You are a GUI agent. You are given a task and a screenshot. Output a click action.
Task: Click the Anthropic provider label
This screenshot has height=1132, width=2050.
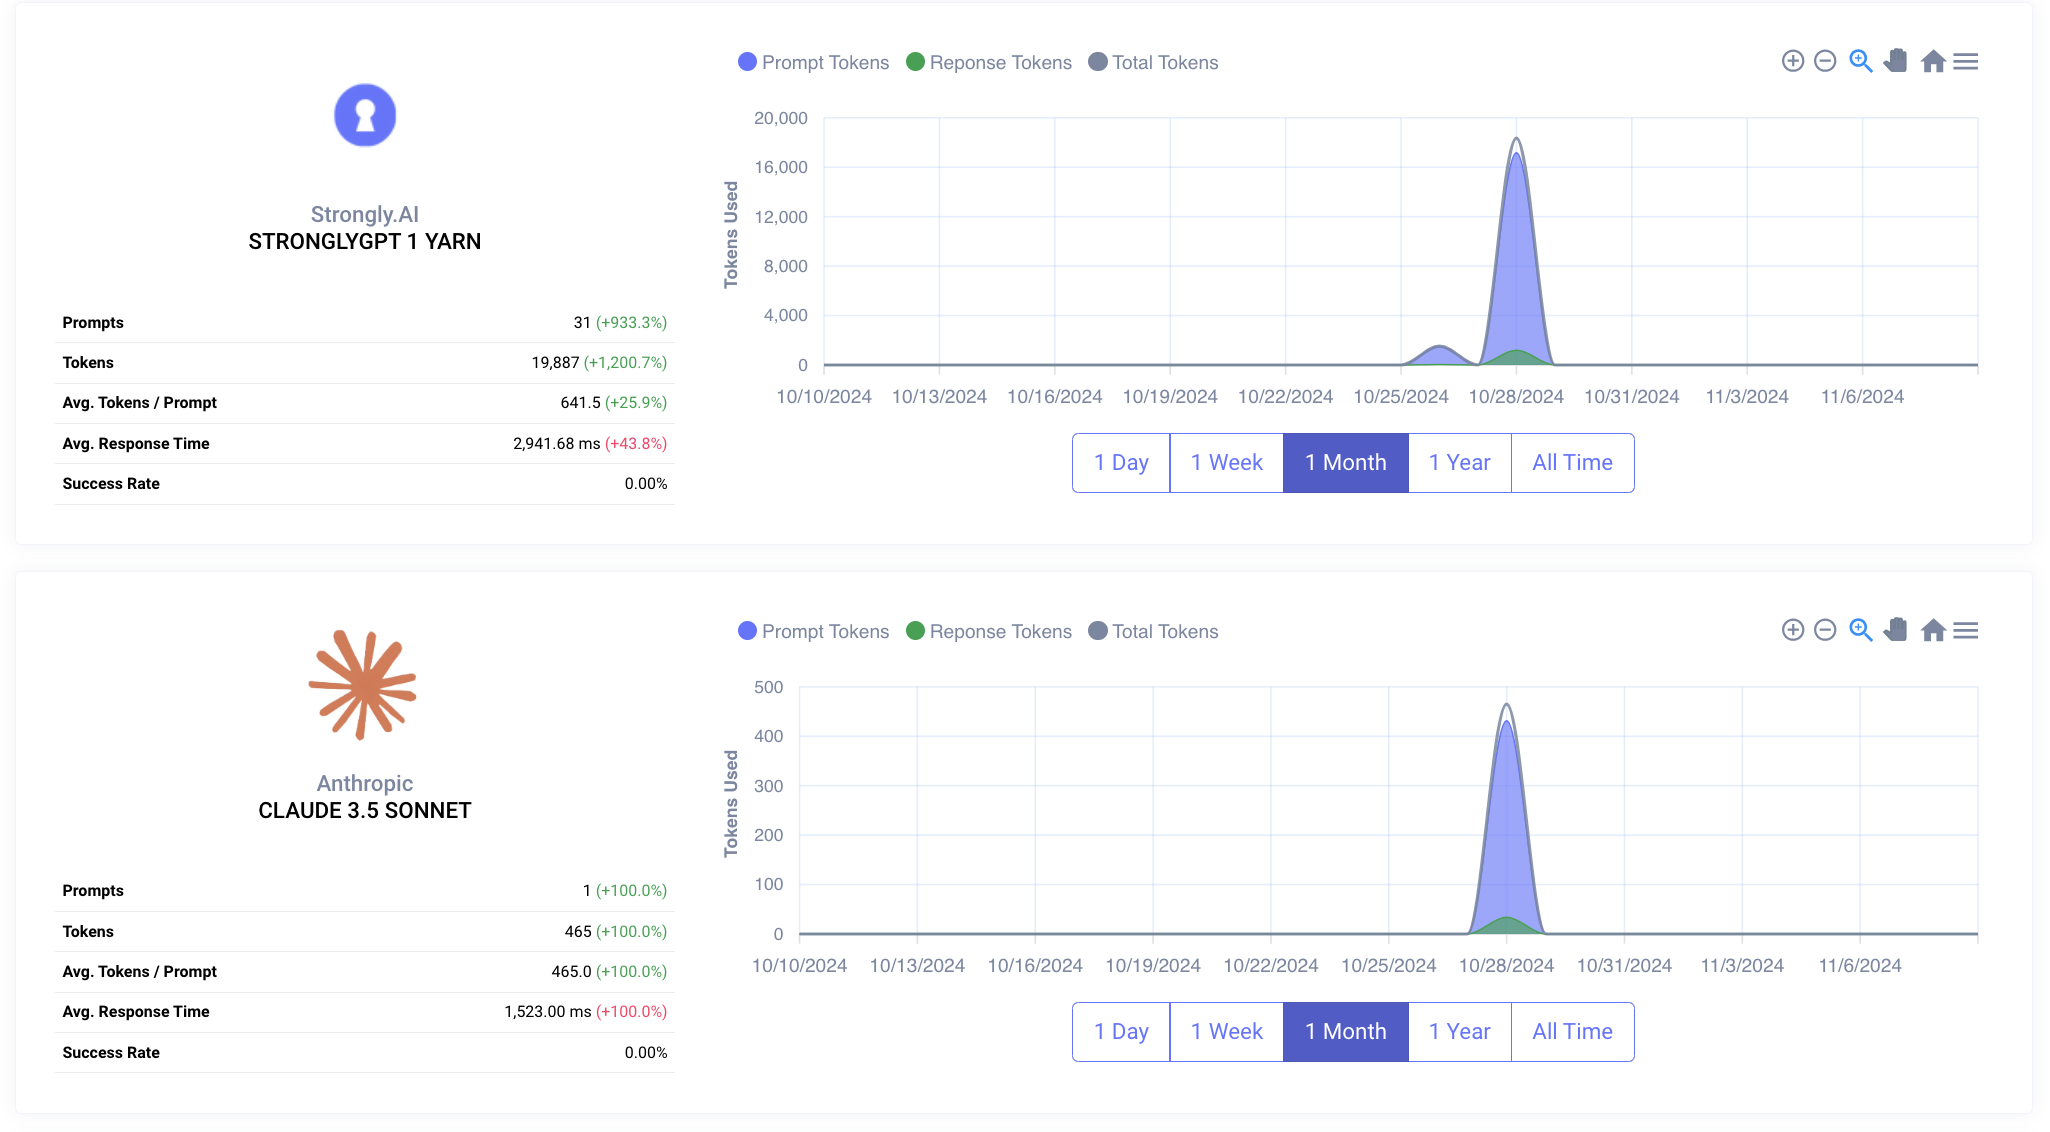tap(365, 784)
